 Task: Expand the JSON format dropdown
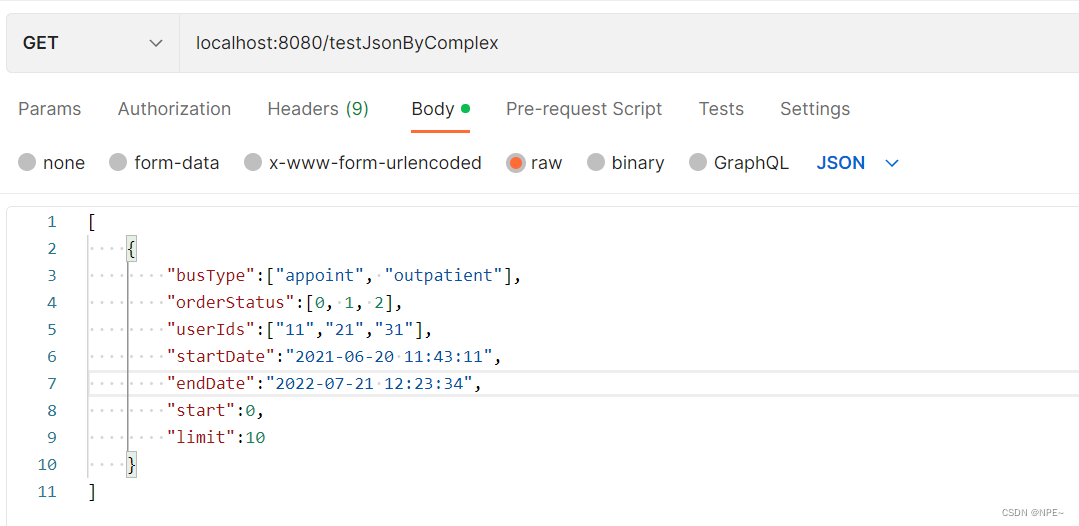click(x=841, y=163)
